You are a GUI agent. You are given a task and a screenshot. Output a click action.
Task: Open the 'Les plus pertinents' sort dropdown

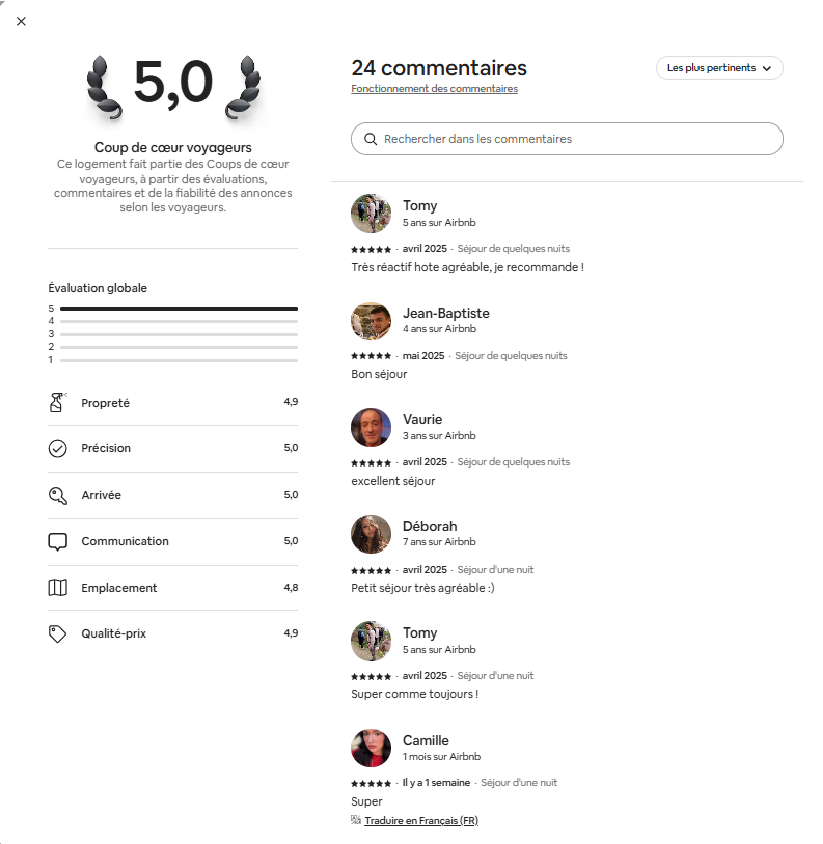pyautogui.click(x=720, y=68)
